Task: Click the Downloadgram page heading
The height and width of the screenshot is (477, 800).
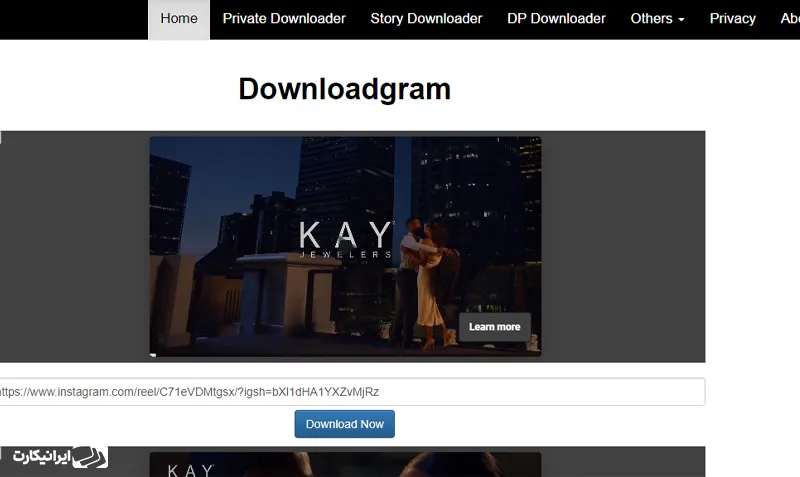Action: click(x=344, y=89)
